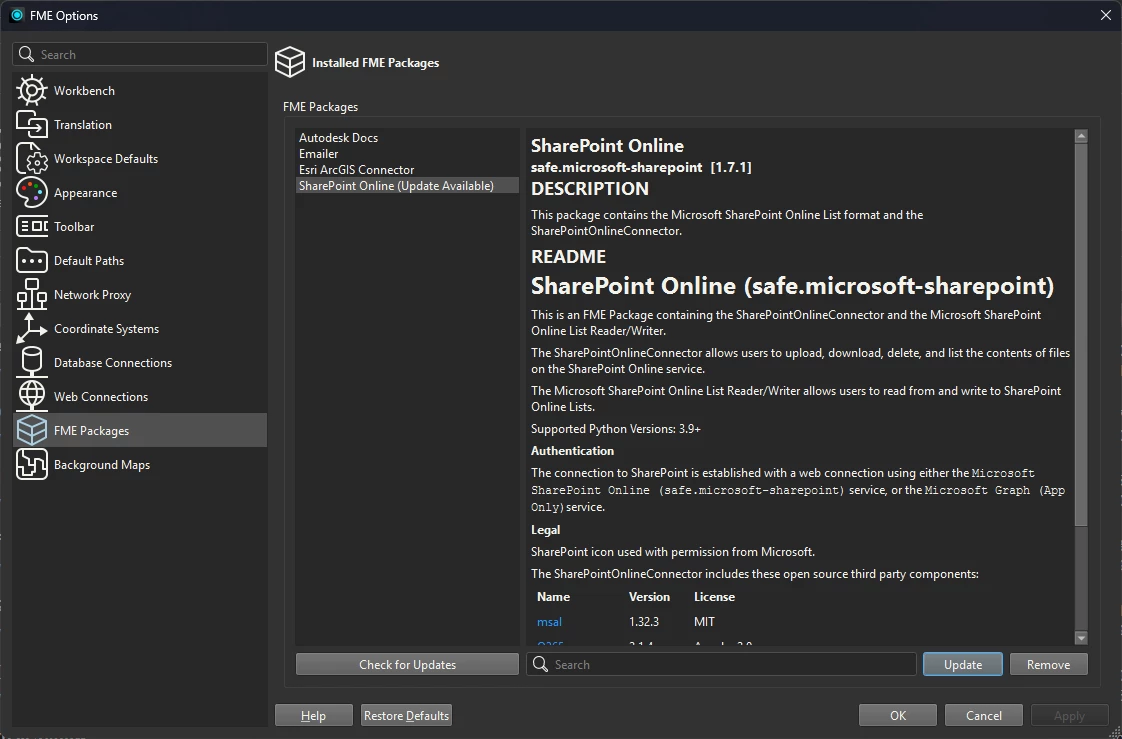Click the 1.32.3 version cell
This screenshot has width=1122, height=739.
pyautogui.click(x=644, y=622)
